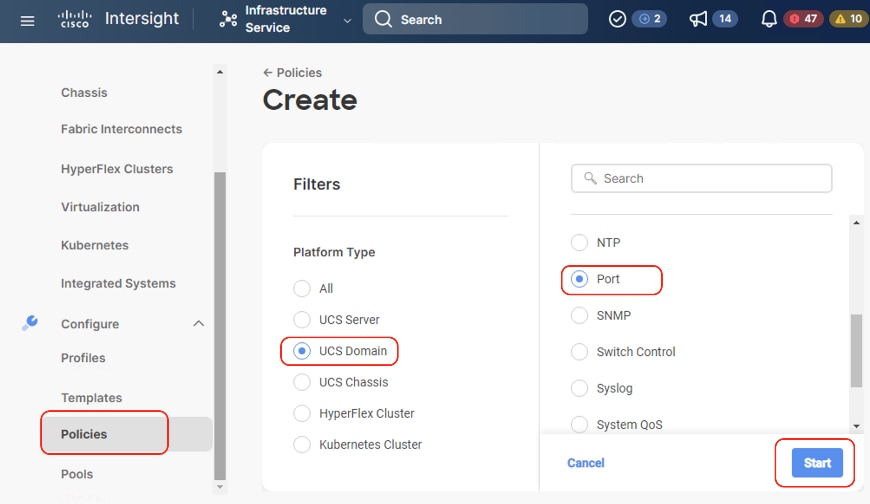Click the Infrastructure Service label
870x504 pixels.
286,19
